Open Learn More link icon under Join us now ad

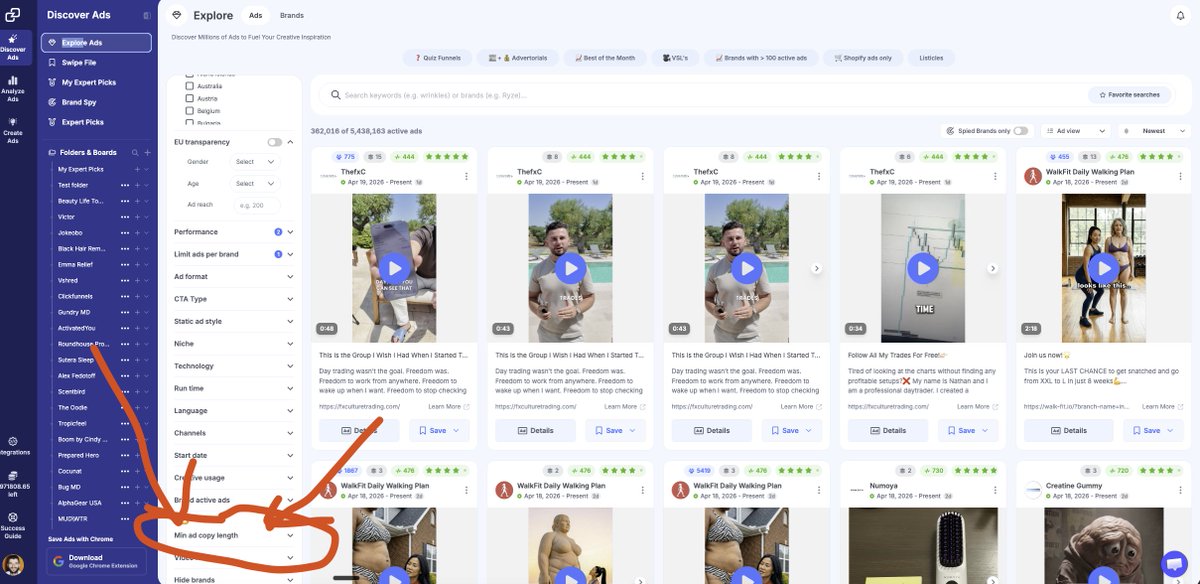(1180, 407)
